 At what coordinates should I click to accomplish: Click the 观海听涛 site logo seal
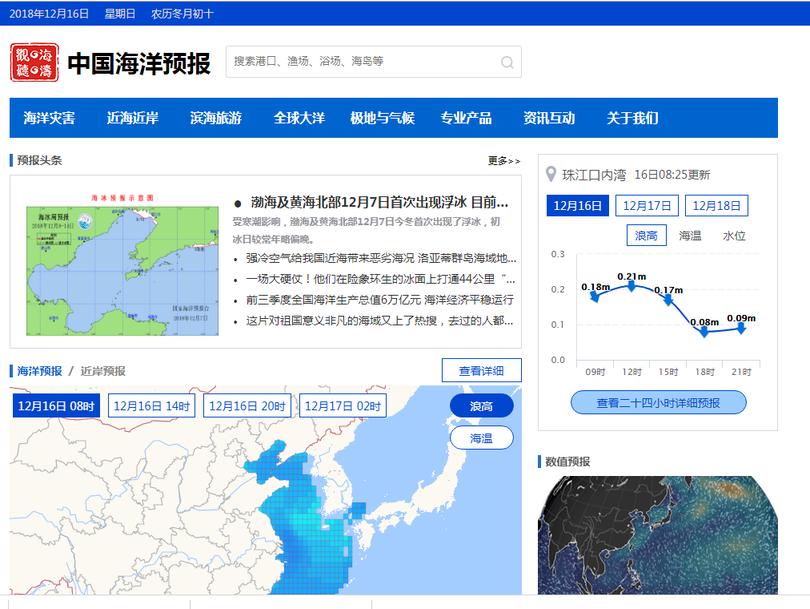[35, 62]
